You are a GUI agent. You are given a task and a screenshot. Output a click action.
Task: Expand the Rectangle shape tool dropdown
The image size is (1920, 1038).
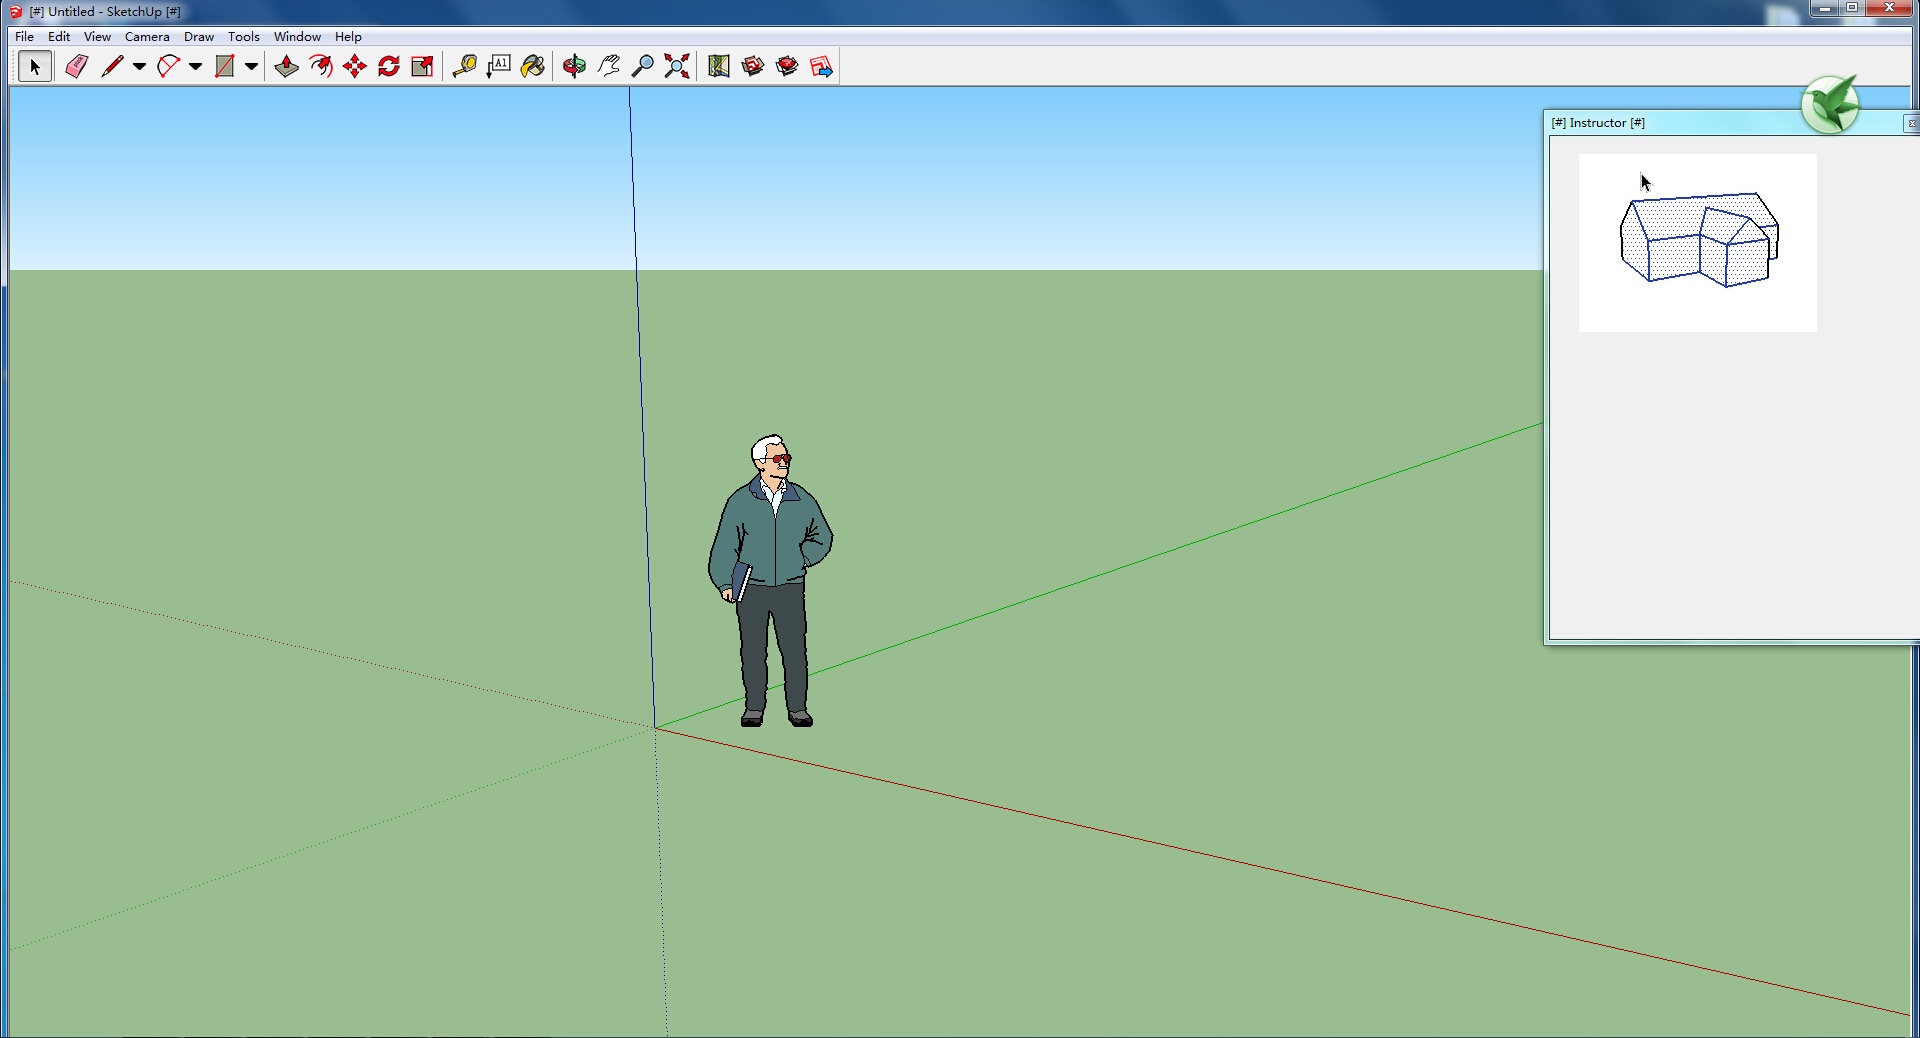[252, 67]
